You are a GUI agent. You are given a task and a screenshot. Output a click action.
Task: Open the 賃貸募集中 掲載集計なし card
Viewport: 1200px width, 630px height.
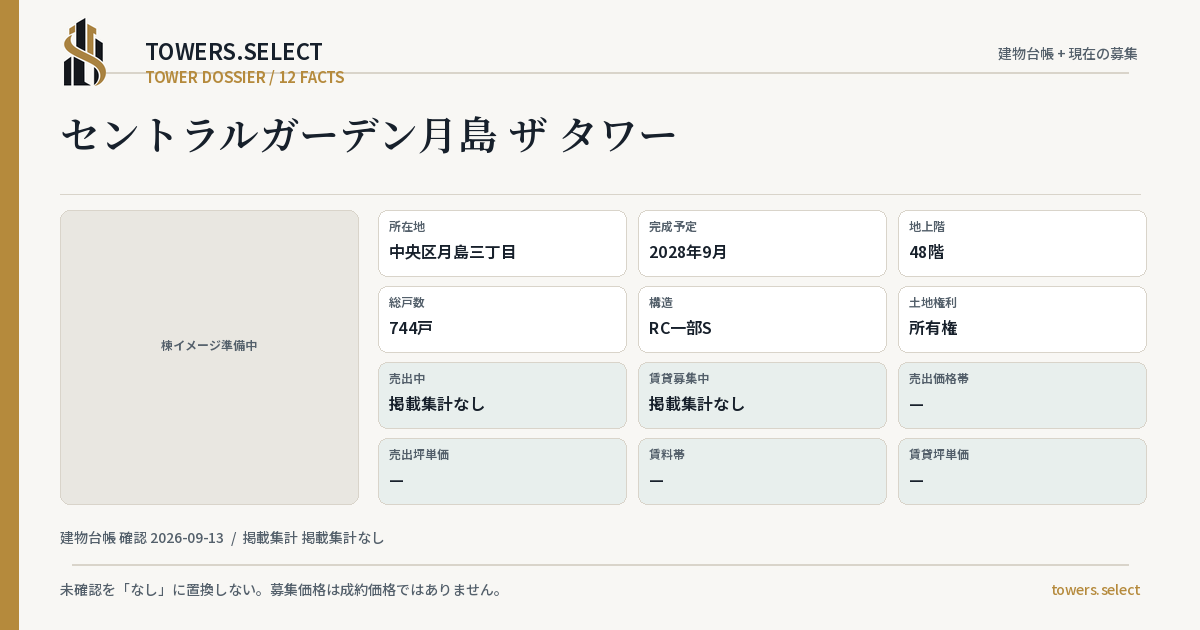pos(762,395)
